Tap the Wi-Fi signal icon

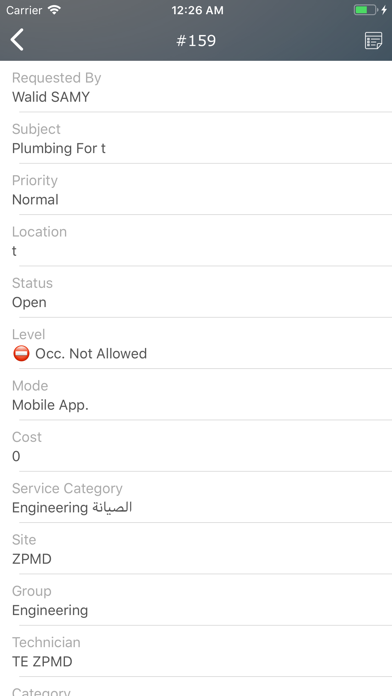click(54, 10)
